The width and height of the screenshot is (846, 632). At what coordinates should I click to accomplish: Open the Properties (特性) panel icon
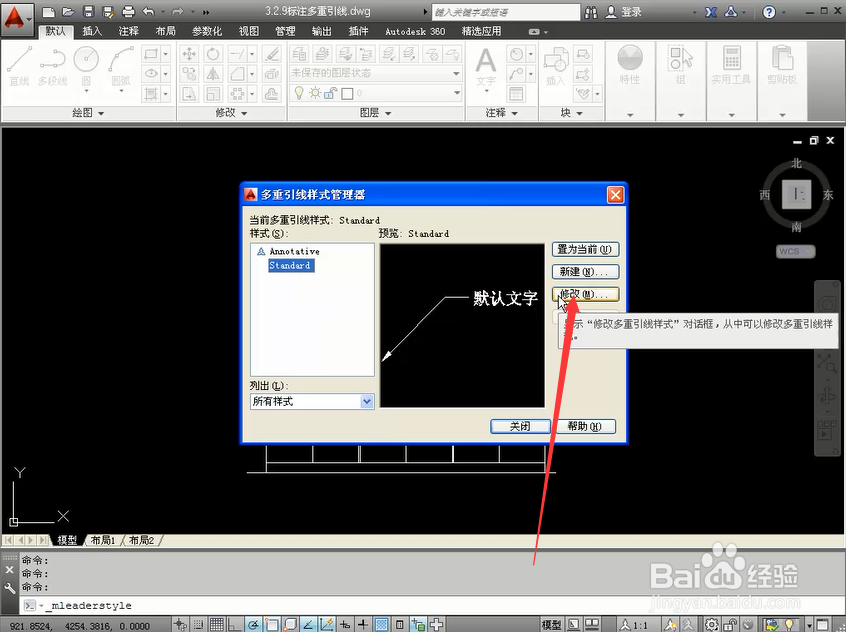(630, 65)
